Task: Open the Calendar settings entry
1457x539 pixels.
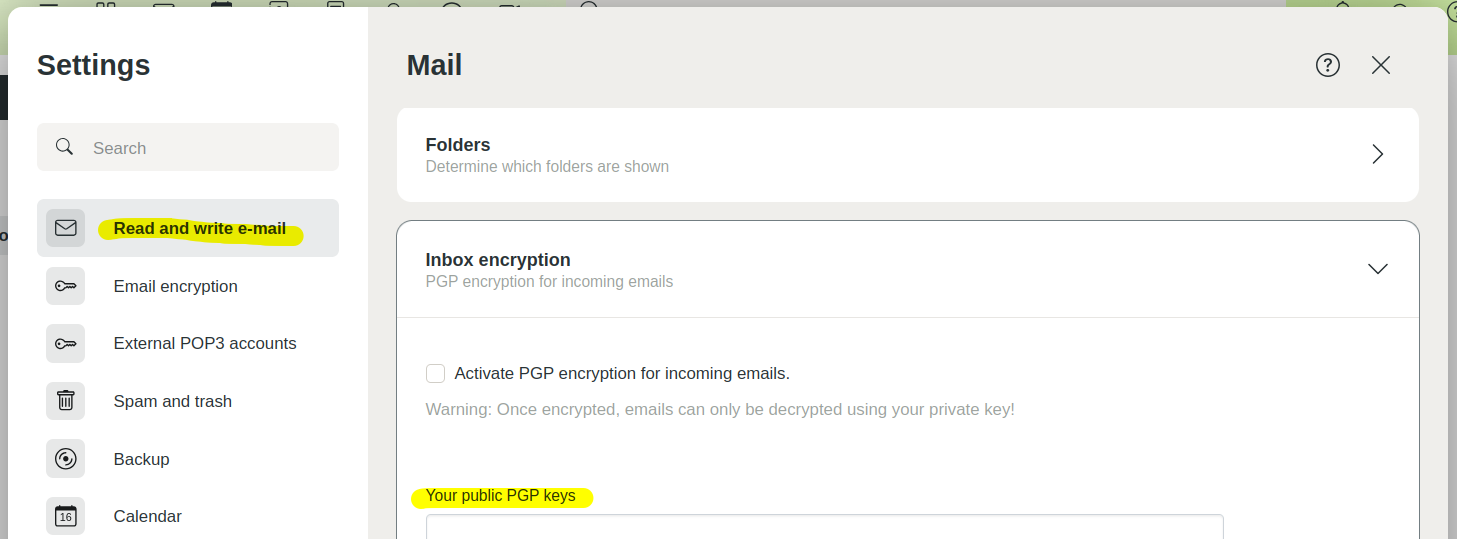Action: click(x=147, y=516)
